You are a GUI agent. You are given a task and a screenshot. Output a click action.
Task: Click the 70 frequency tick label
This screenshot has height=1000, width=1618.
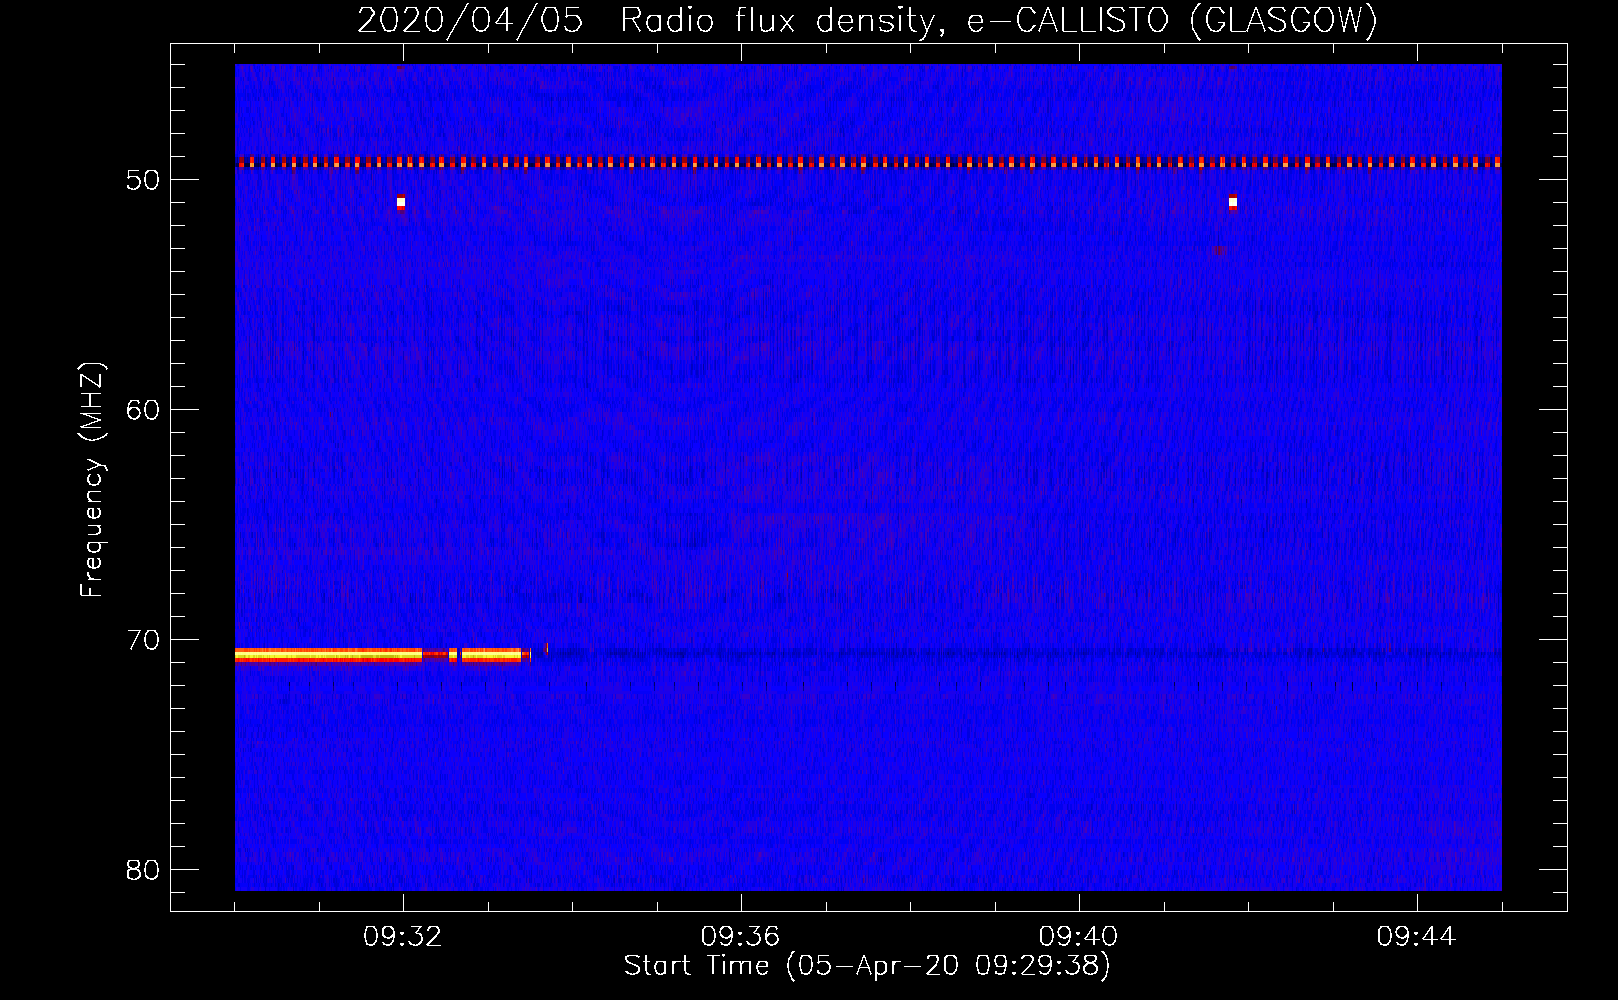pyautogui.click(x=142, y=640)
